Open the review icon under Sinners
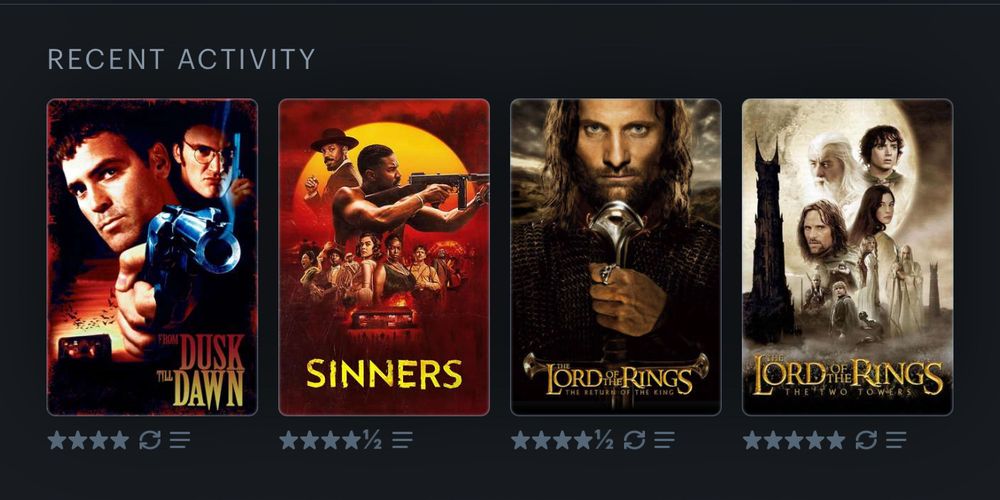 click(402, 440)
